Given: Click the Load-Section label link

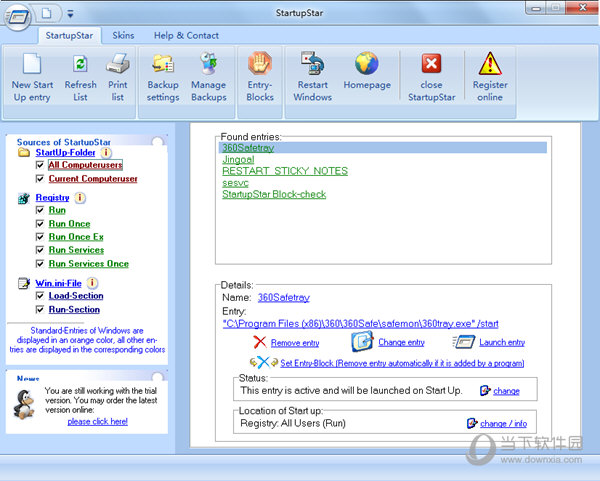Looking at the screenshot, I should click(x=76, y=296).
